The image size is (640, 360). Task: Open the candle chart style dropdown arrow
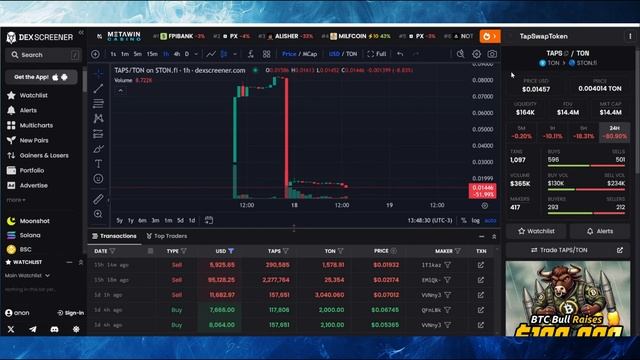pyautogui.click(x=235, y=54)
